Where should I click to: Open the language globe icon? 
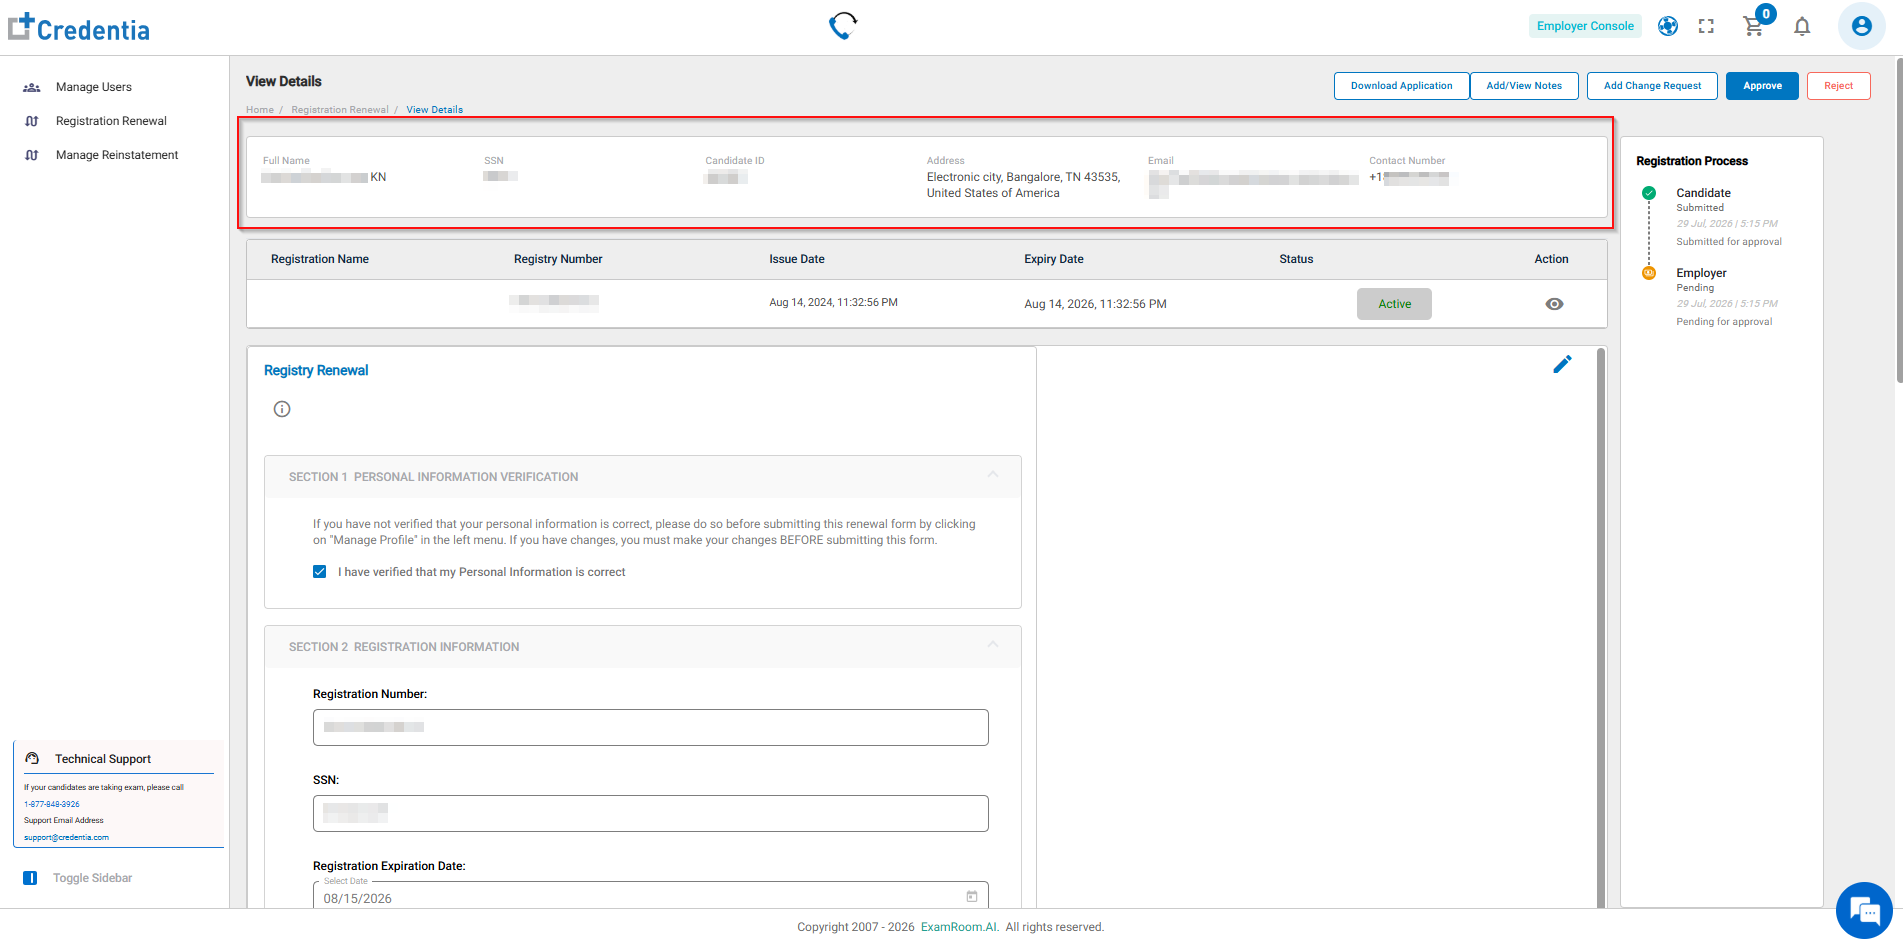coord(1668,26)
